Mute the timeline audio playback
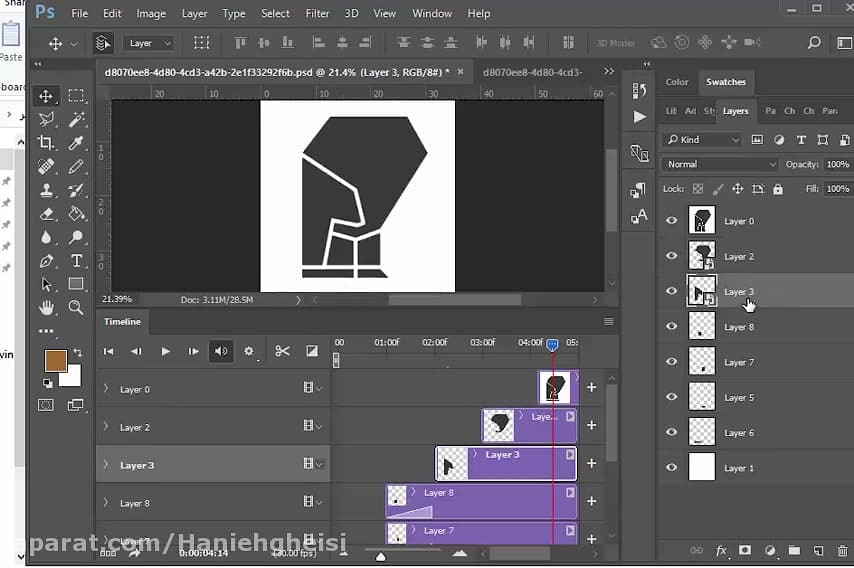 pos(221,351)
